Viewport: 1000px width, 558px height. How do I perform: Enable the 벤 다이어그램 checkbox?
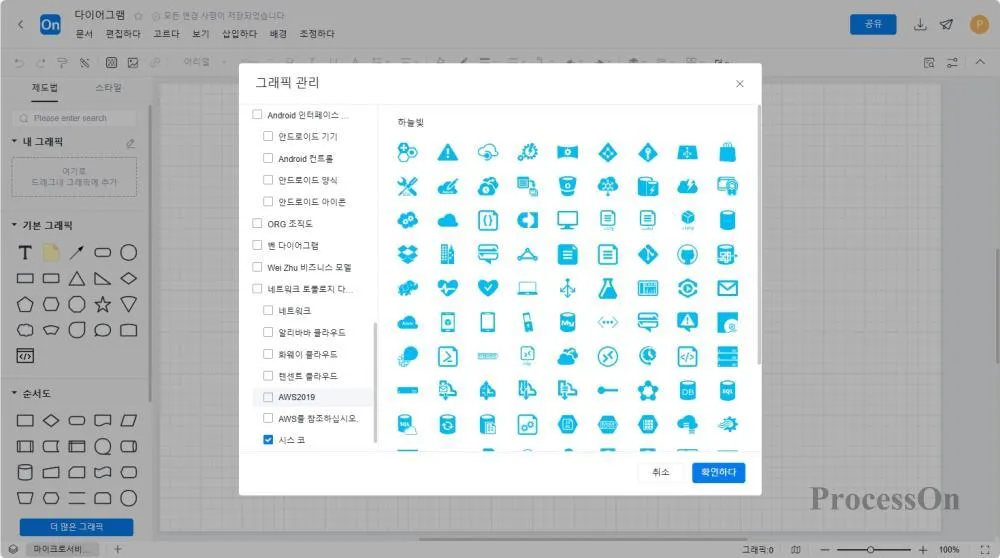point(257,245)
